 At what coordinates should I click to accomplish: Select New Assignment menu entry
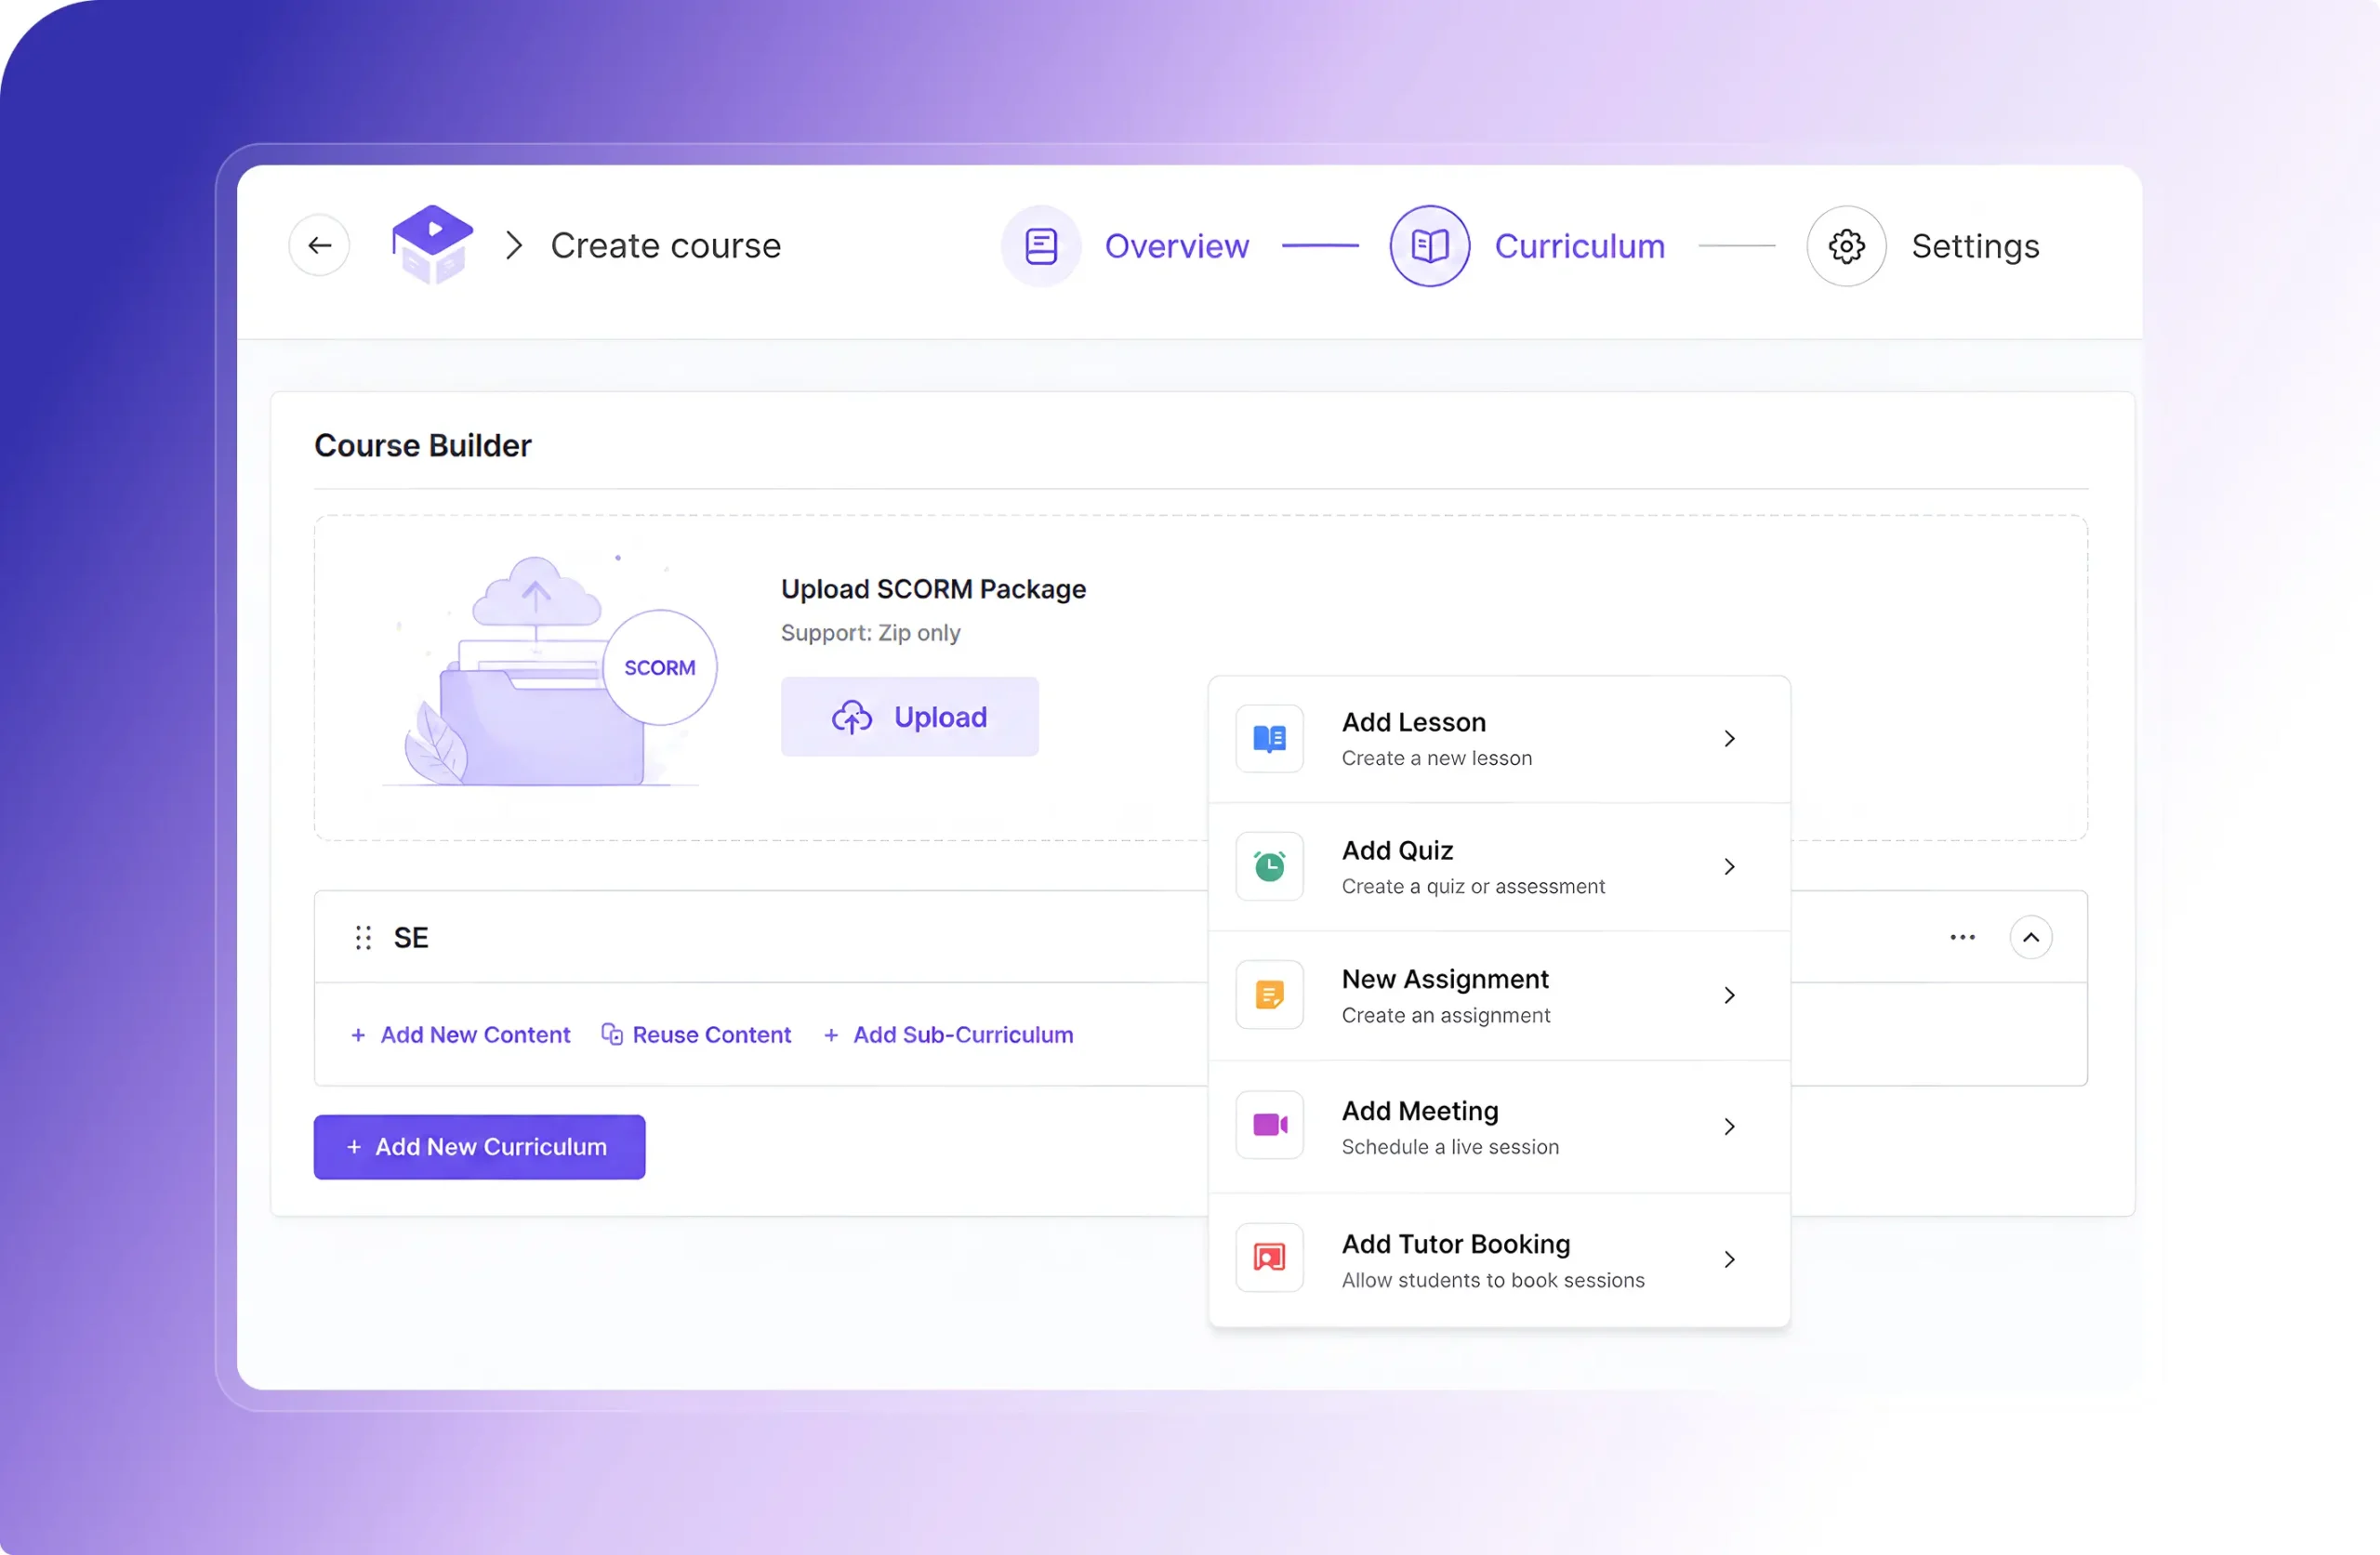click(x=1499, y=996)
